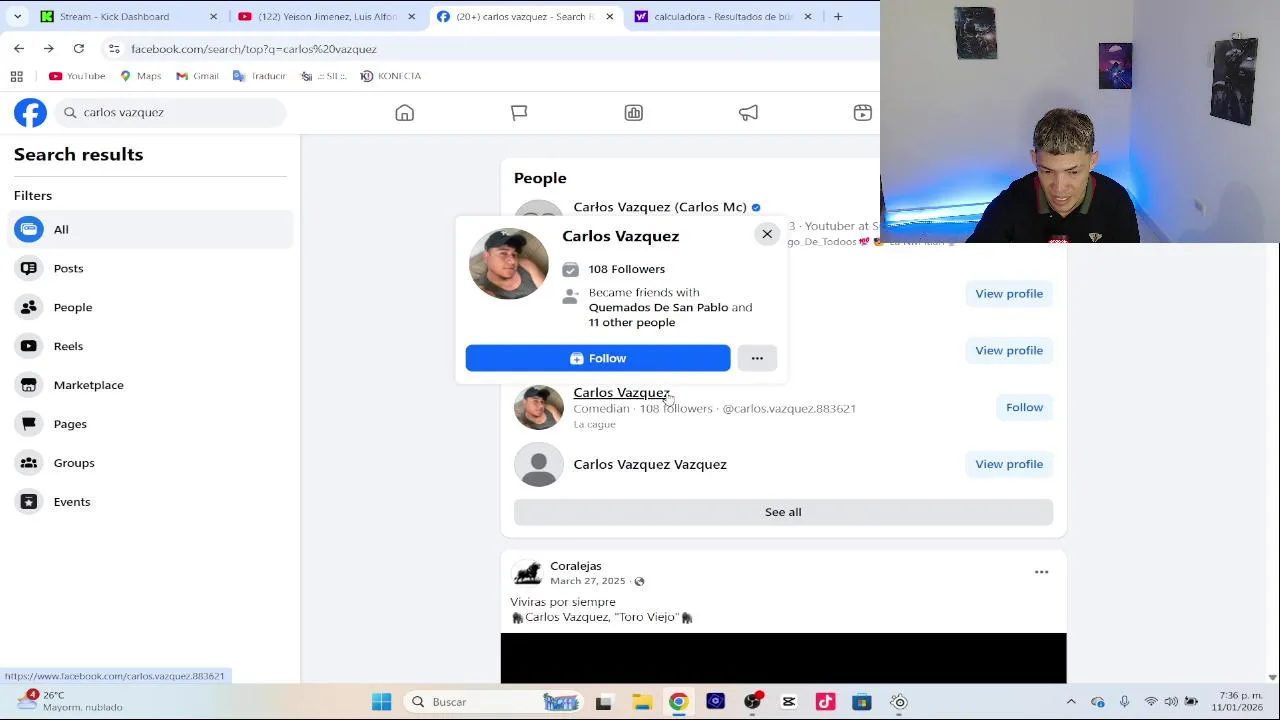1280x720 pixels.
Task: Reload the current page
Action: point(79,48)
